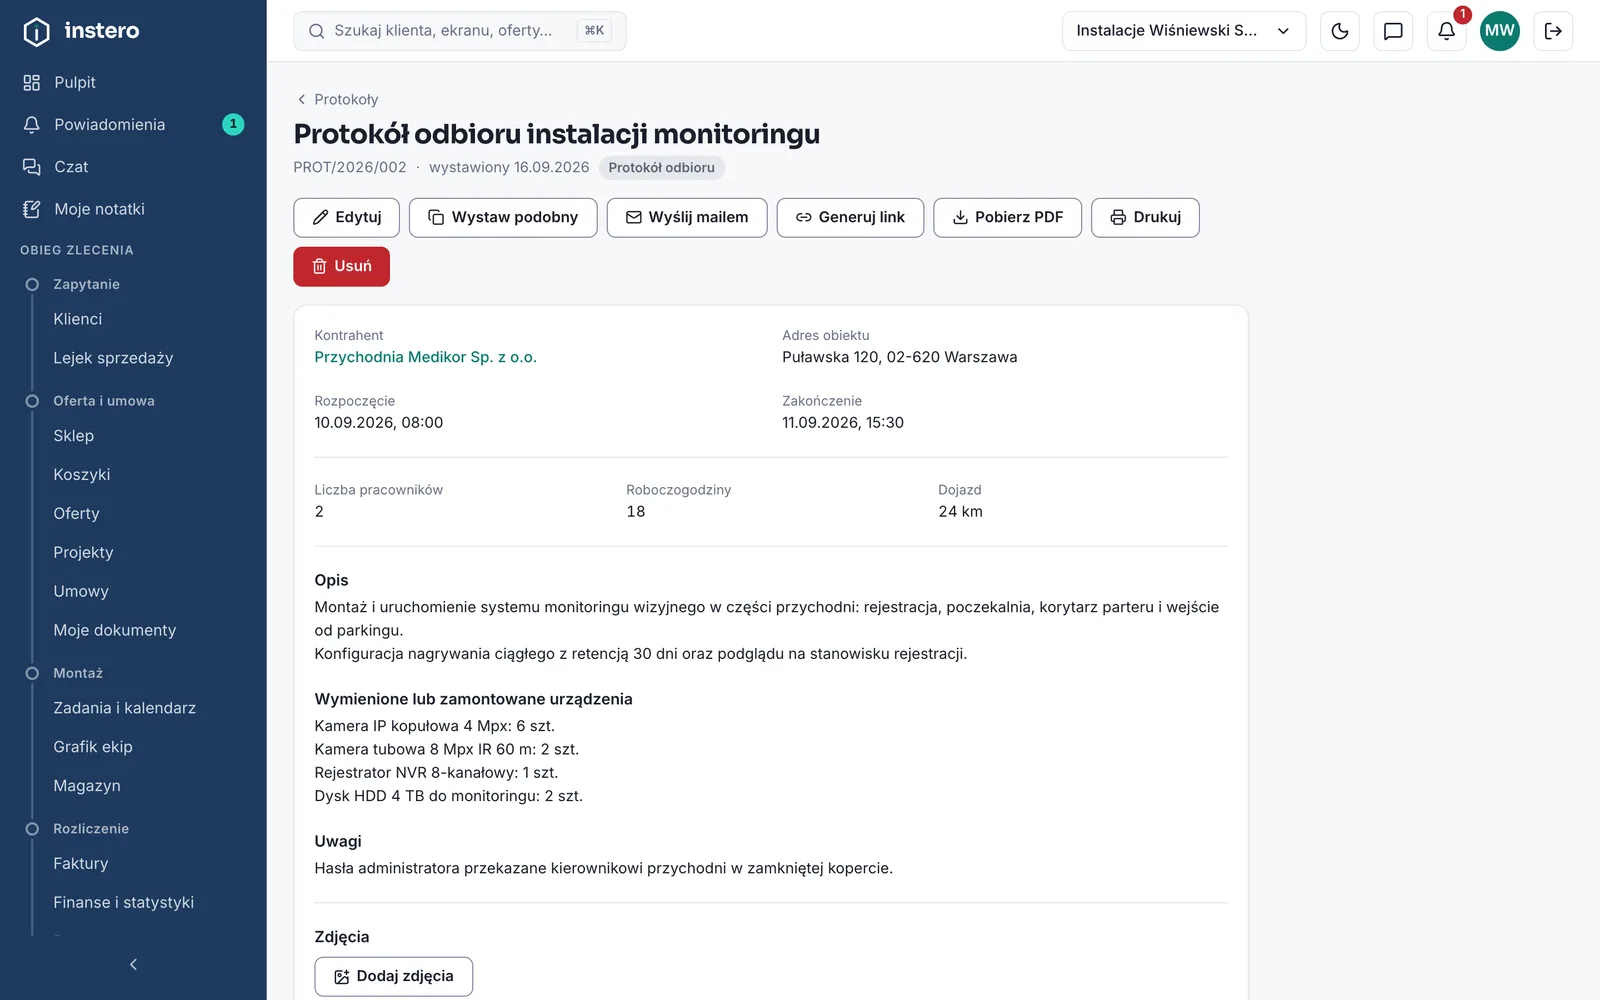Screen dimensions: 1600x1000
Task: Go back to the Protokoły list
Action: (337, 99)
